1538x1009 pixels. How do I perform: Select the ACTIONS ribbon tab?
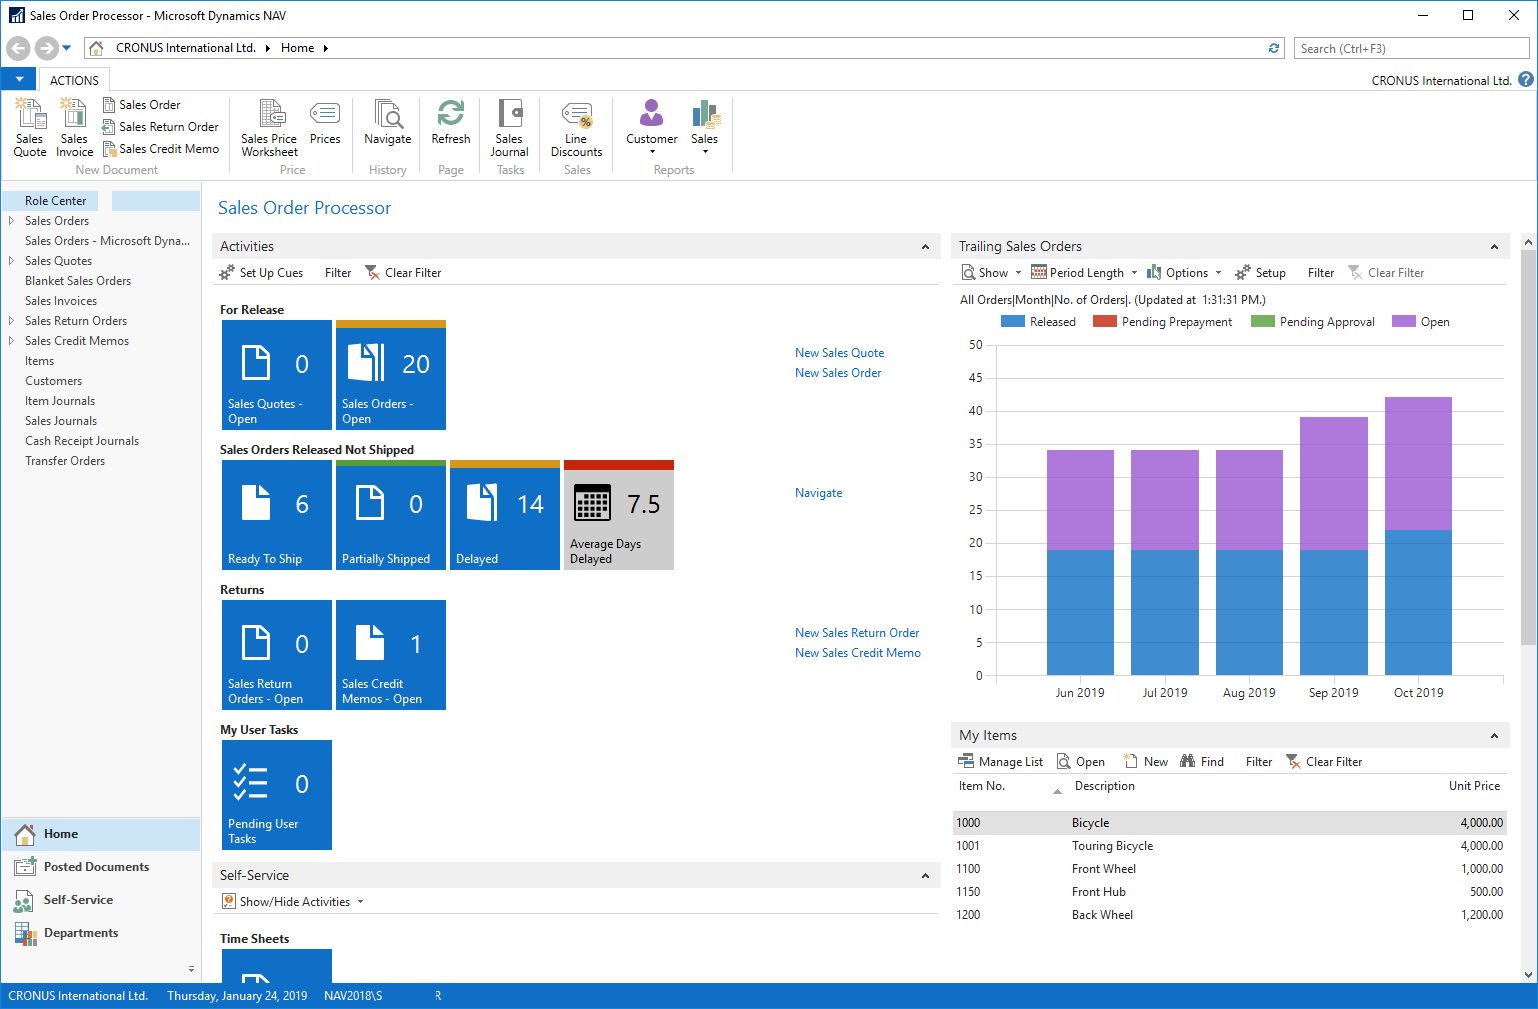[74, 80]
